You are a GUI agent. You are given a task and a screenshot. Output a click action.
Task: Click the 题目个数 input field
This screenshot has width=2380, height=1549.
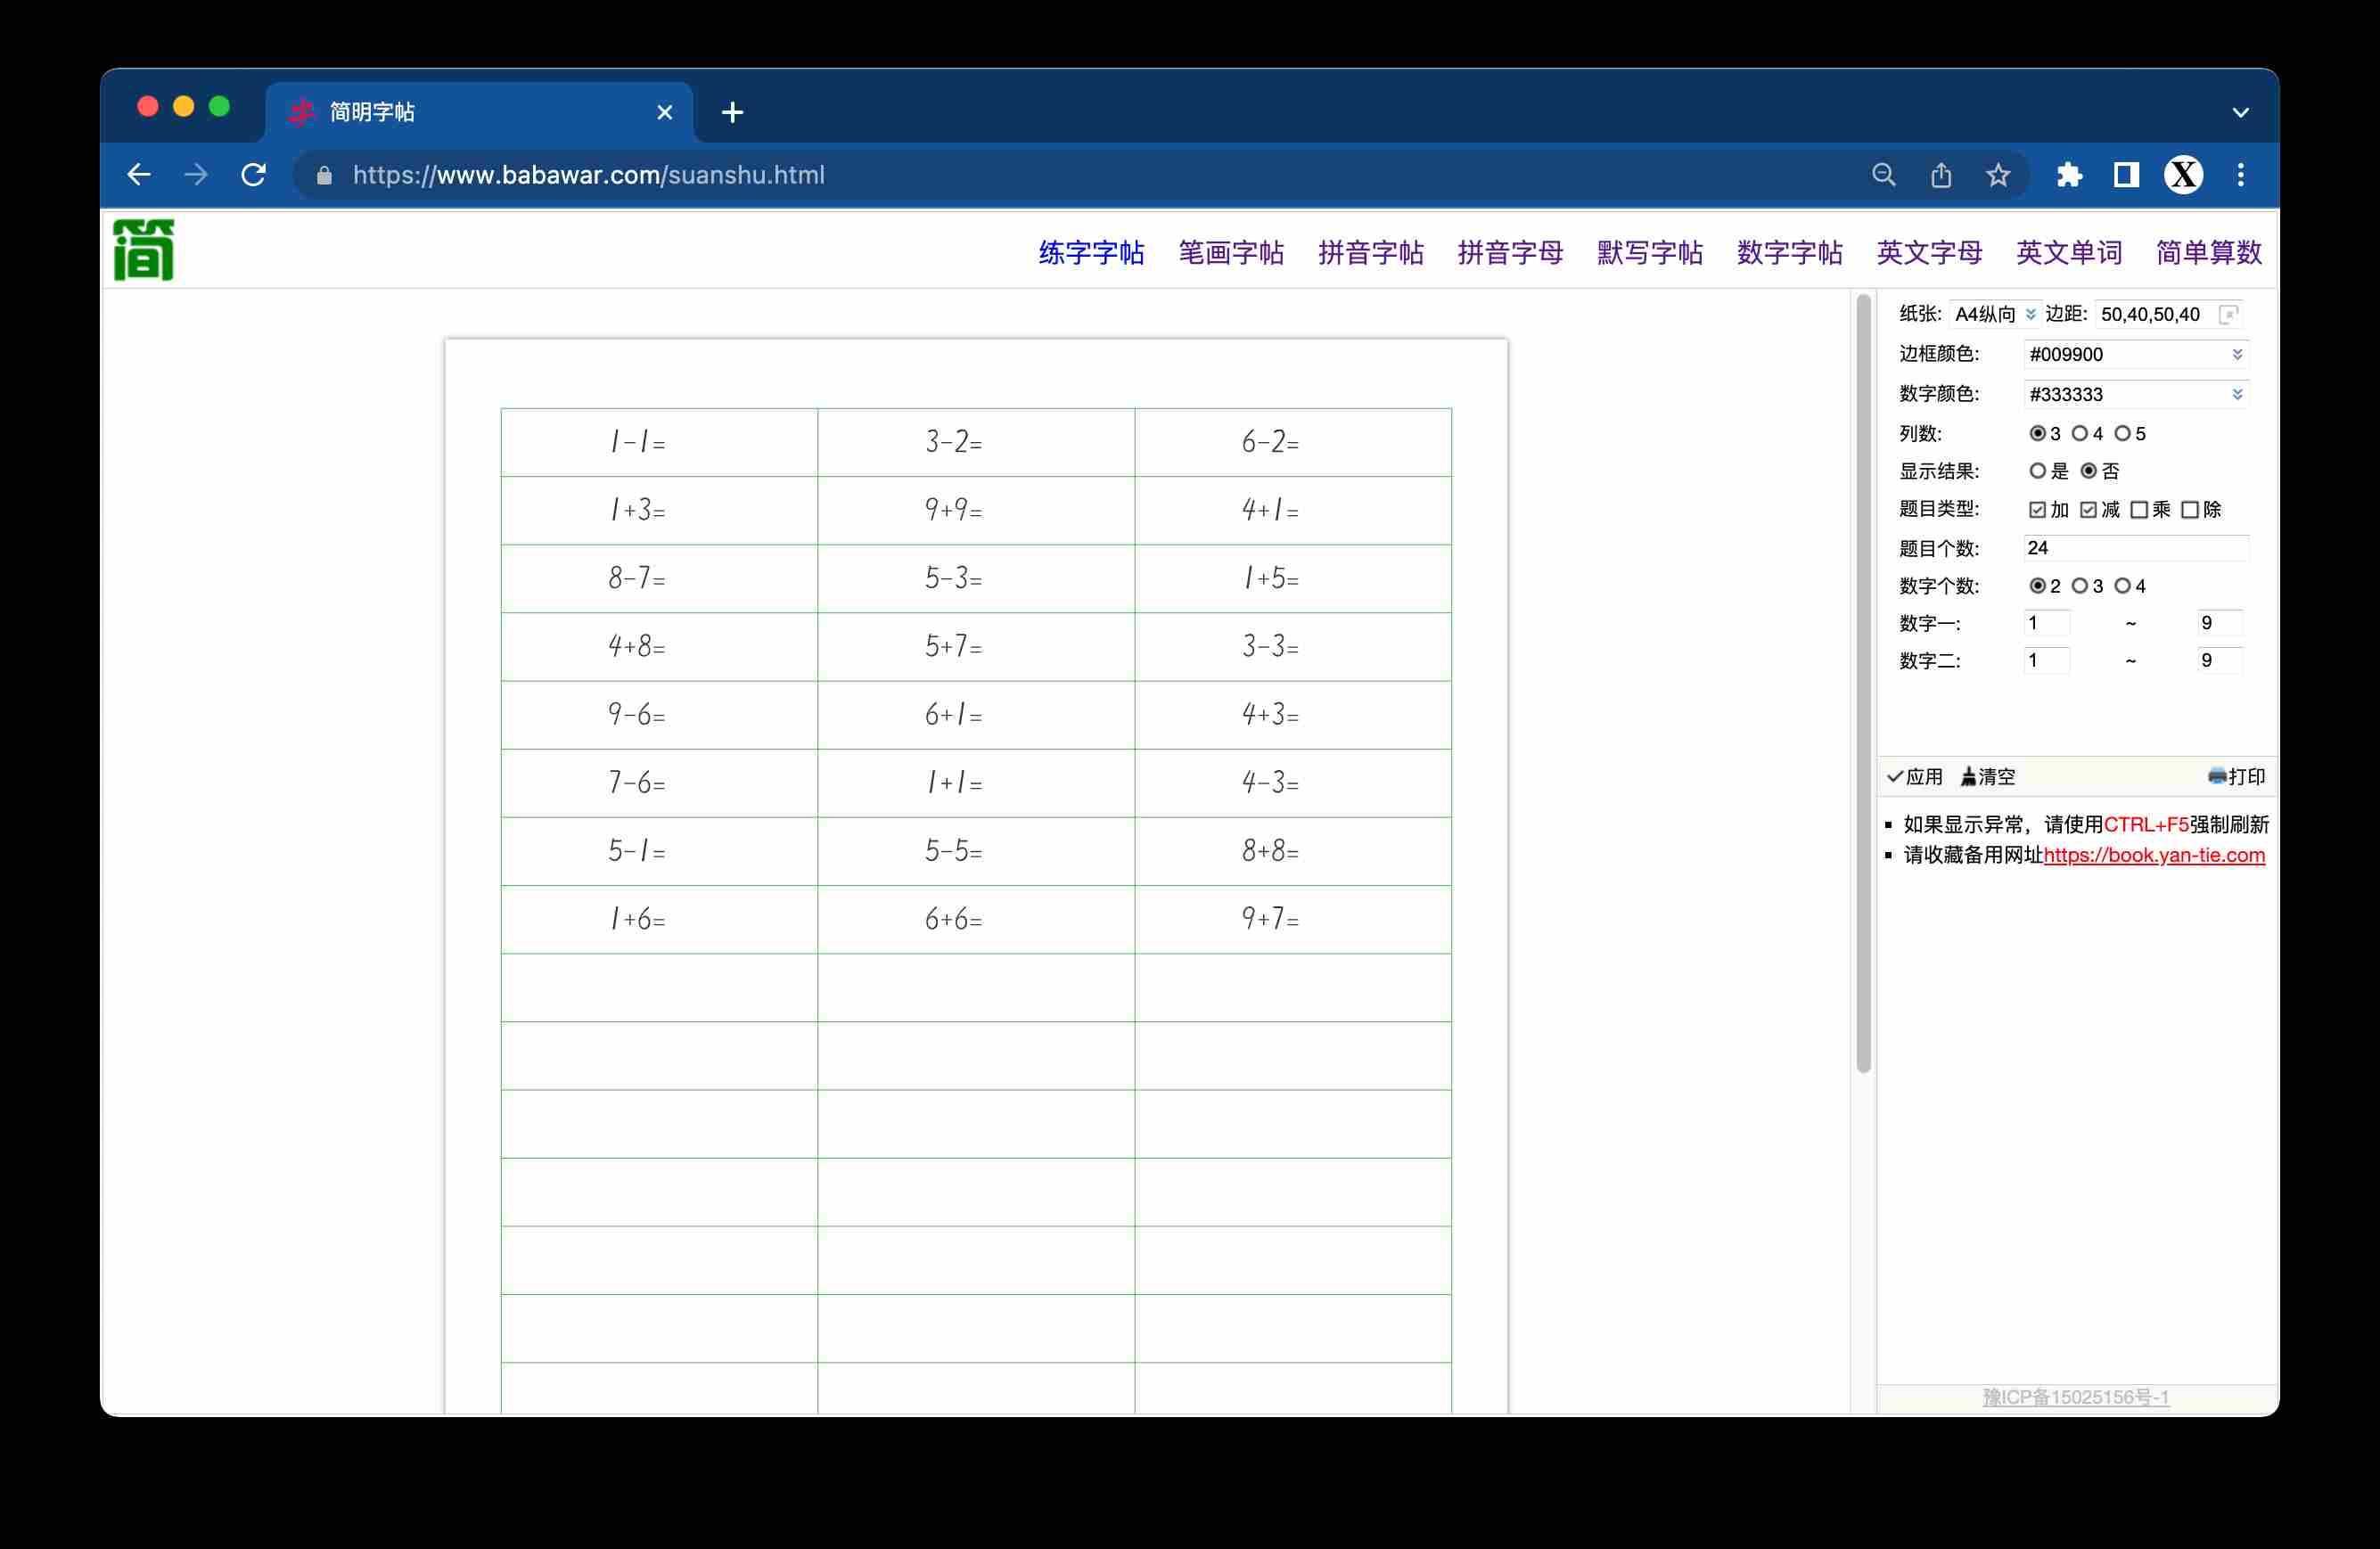tap(2135, 548)
